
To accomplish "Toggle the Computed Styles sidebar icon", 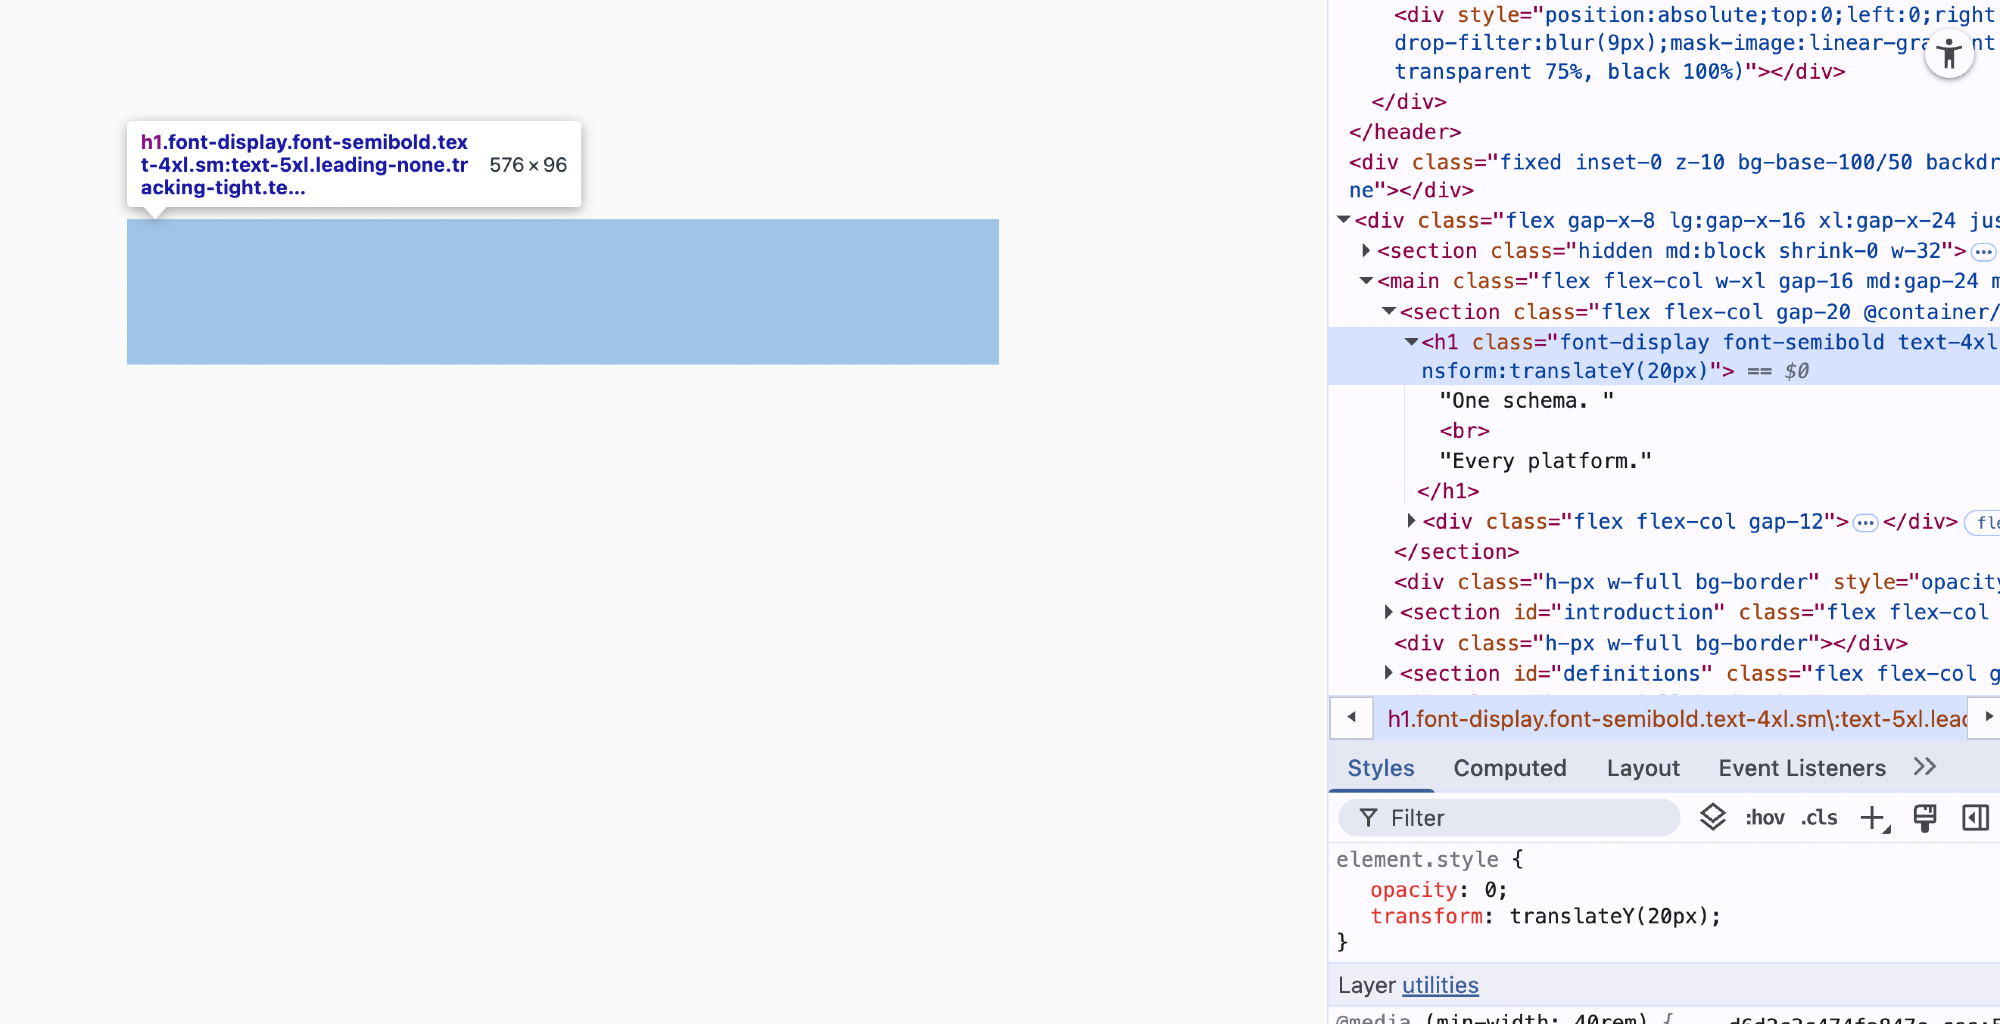I will (x=1975, y=818).
